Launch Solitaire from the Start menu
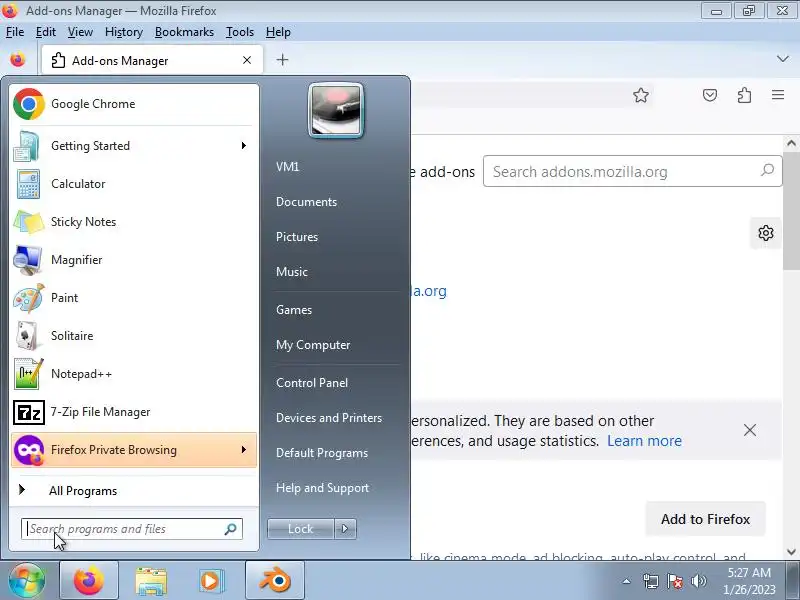Screen dimensions: 800x600 134,336
